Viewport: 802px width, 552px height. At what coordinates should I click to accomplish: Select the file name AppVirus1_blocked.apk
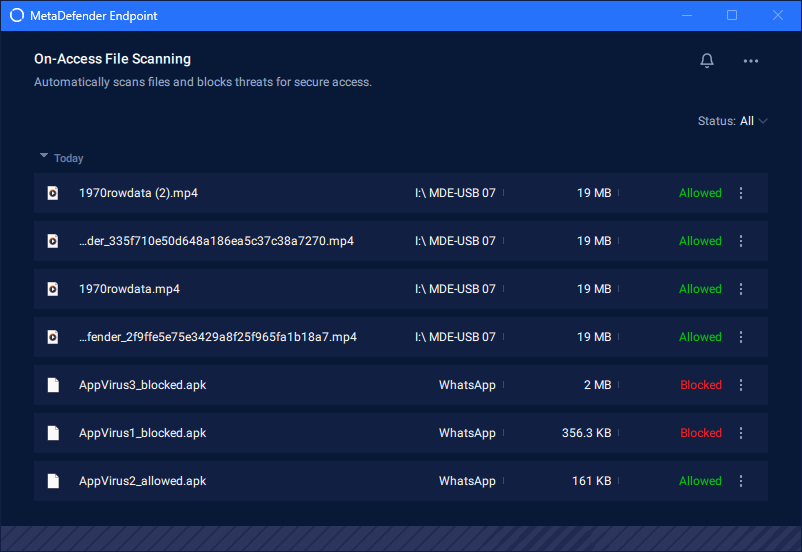(142, 433)
